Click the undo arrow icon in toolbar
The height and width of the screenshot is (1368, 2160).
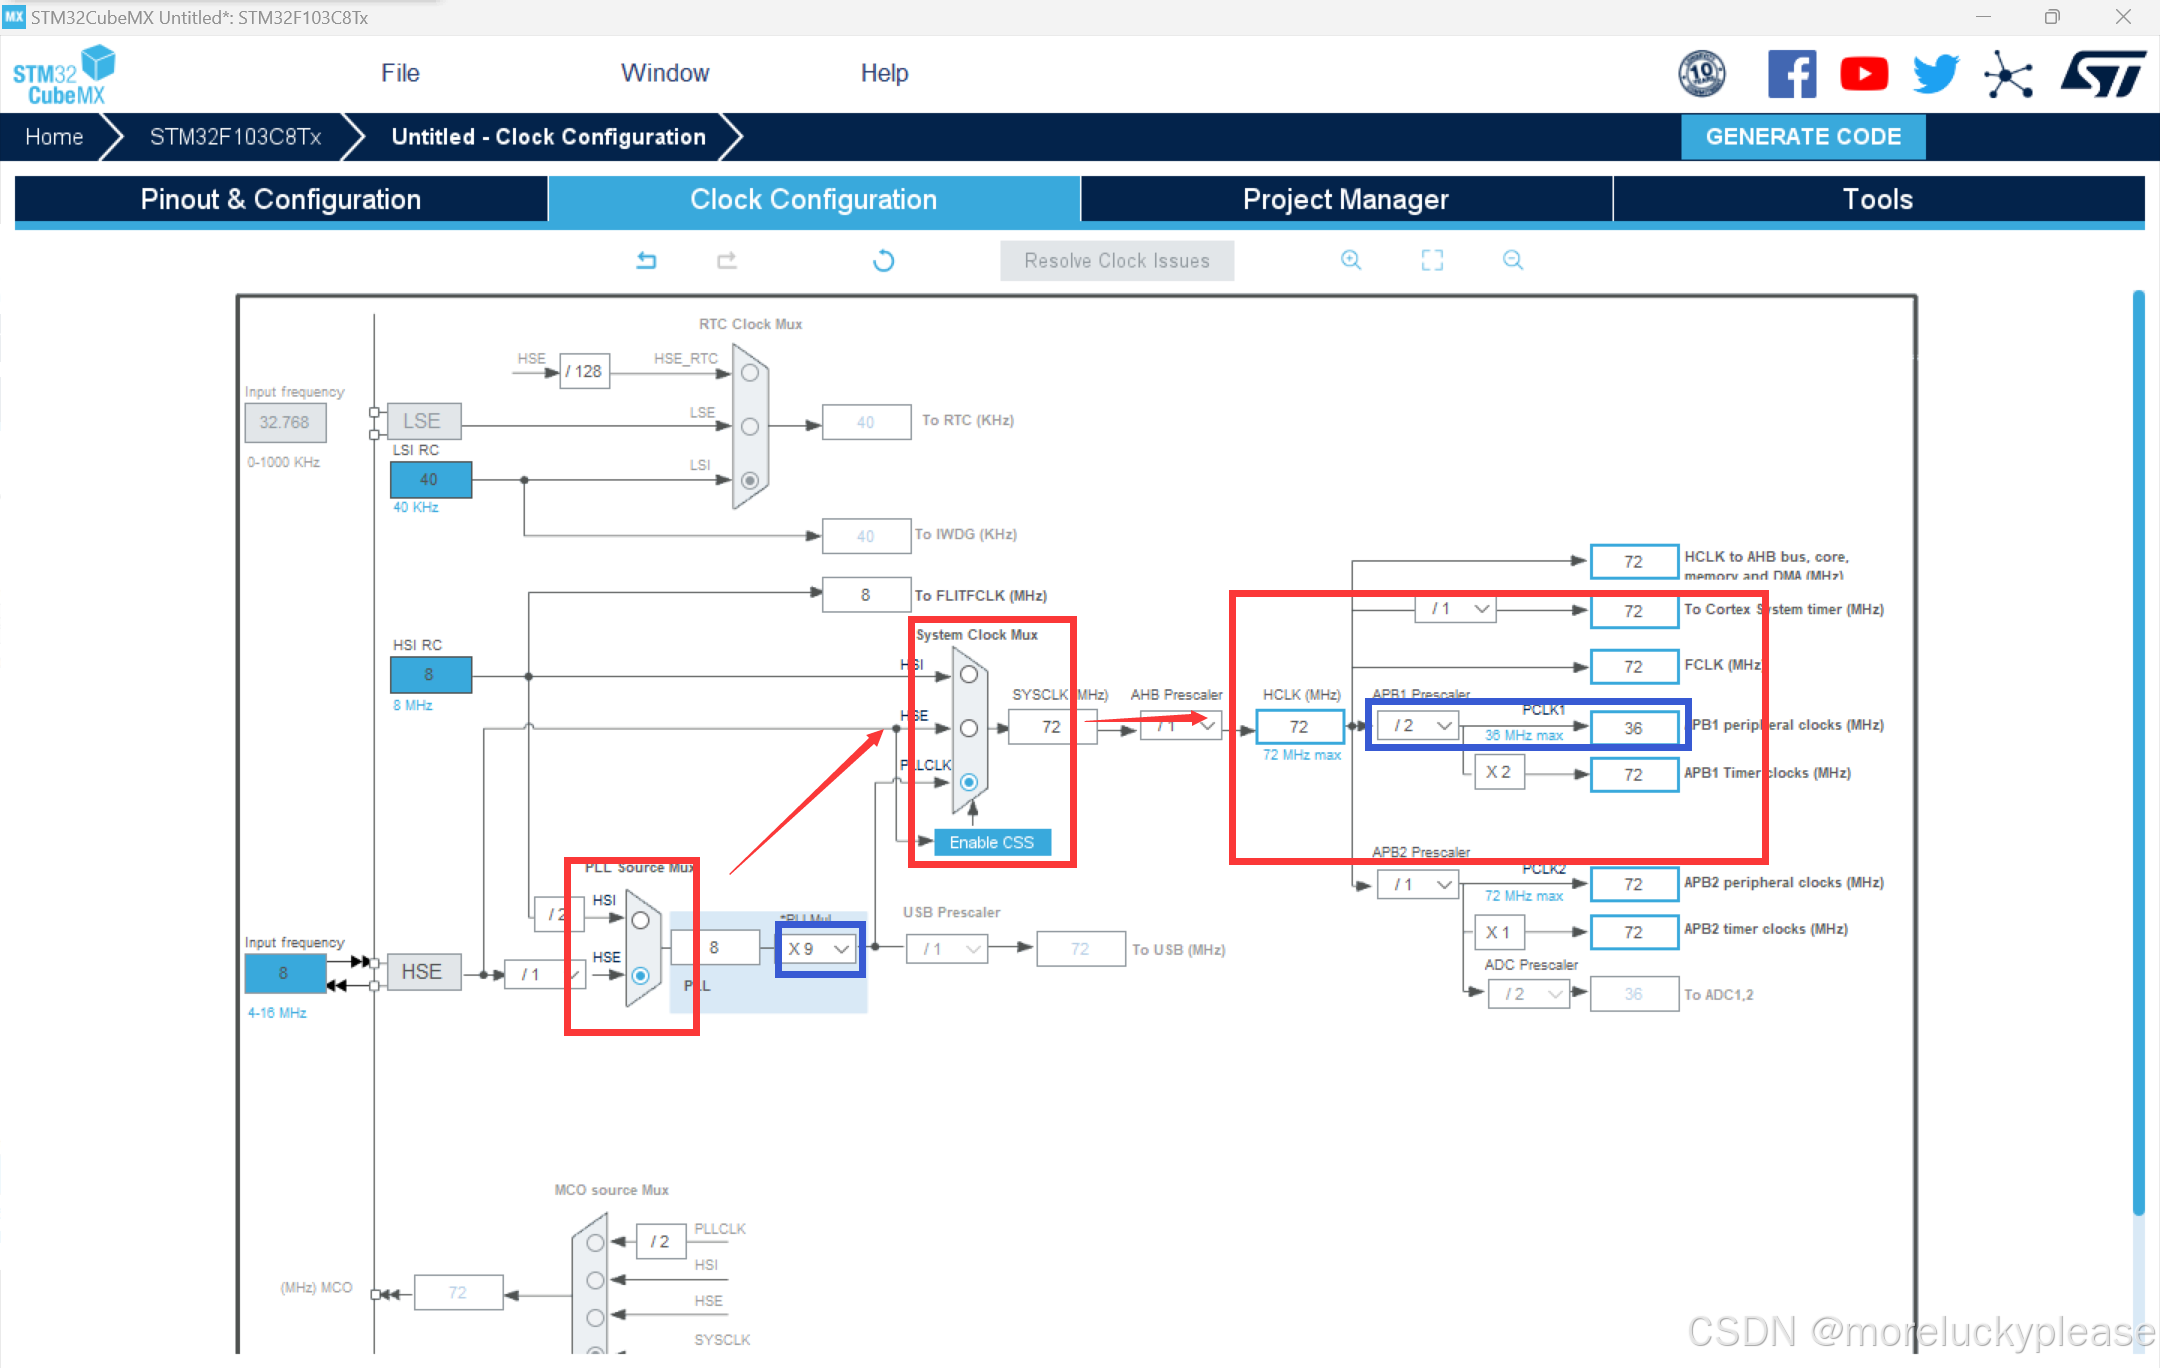646,260
